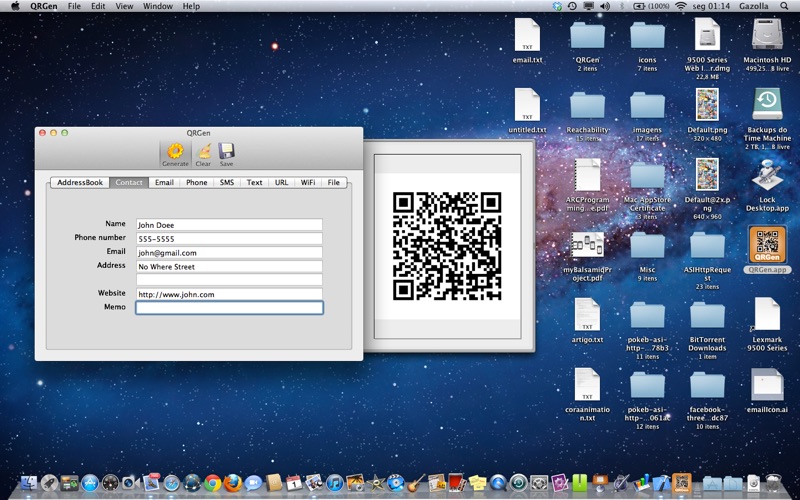Select the QRGen.app desktop icon
Image resolution: width=800 pixels, height=500 pixels.
767,249
